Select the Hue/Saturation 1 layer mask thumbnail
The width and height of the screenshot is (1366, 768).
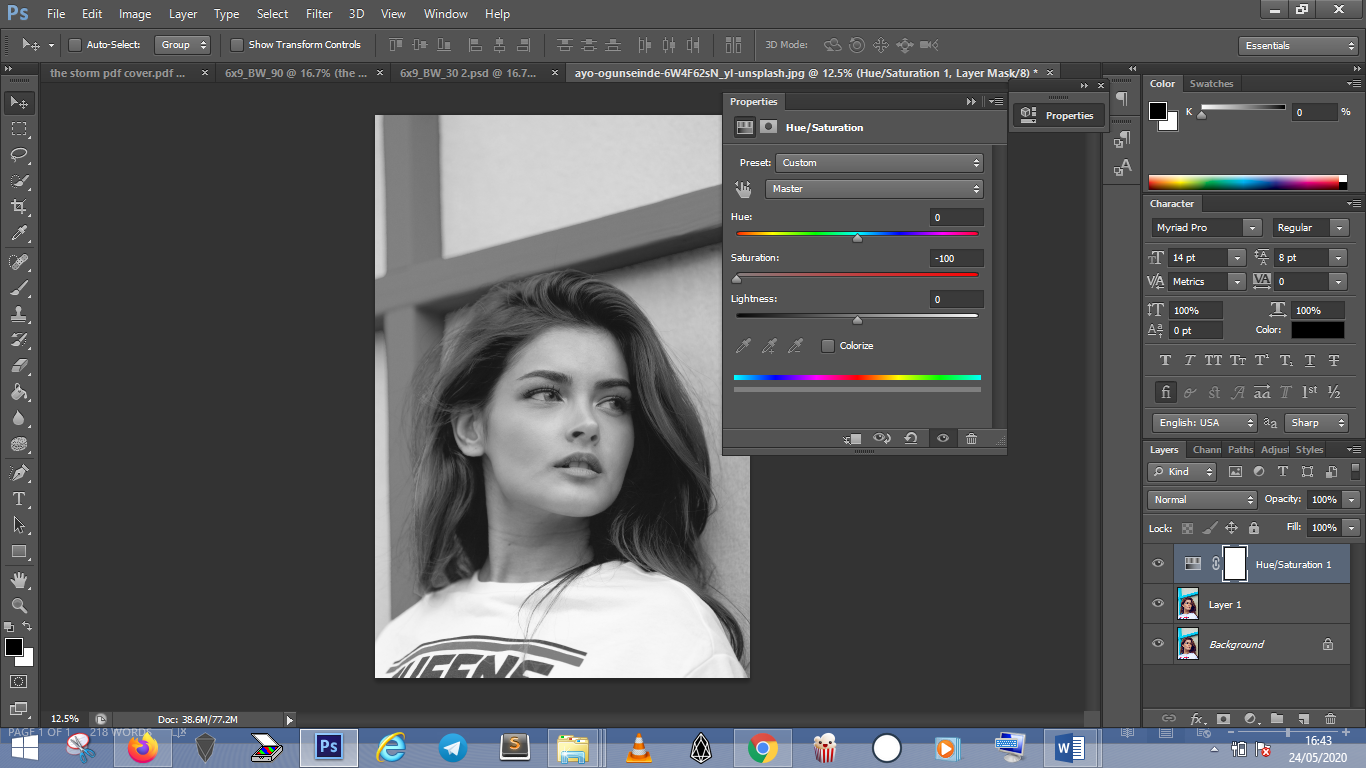1234,564
